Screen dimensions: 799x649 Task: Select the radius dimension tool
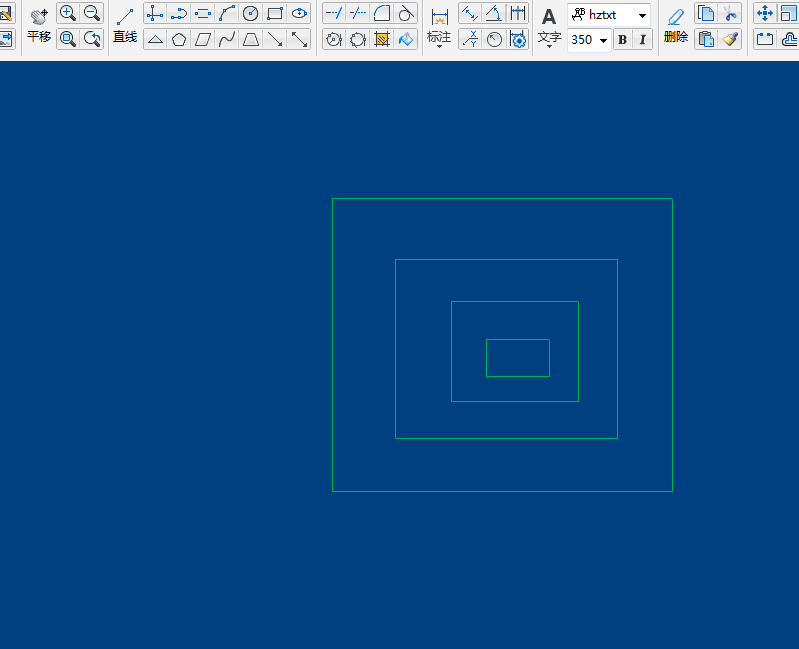tap(493, 39)
